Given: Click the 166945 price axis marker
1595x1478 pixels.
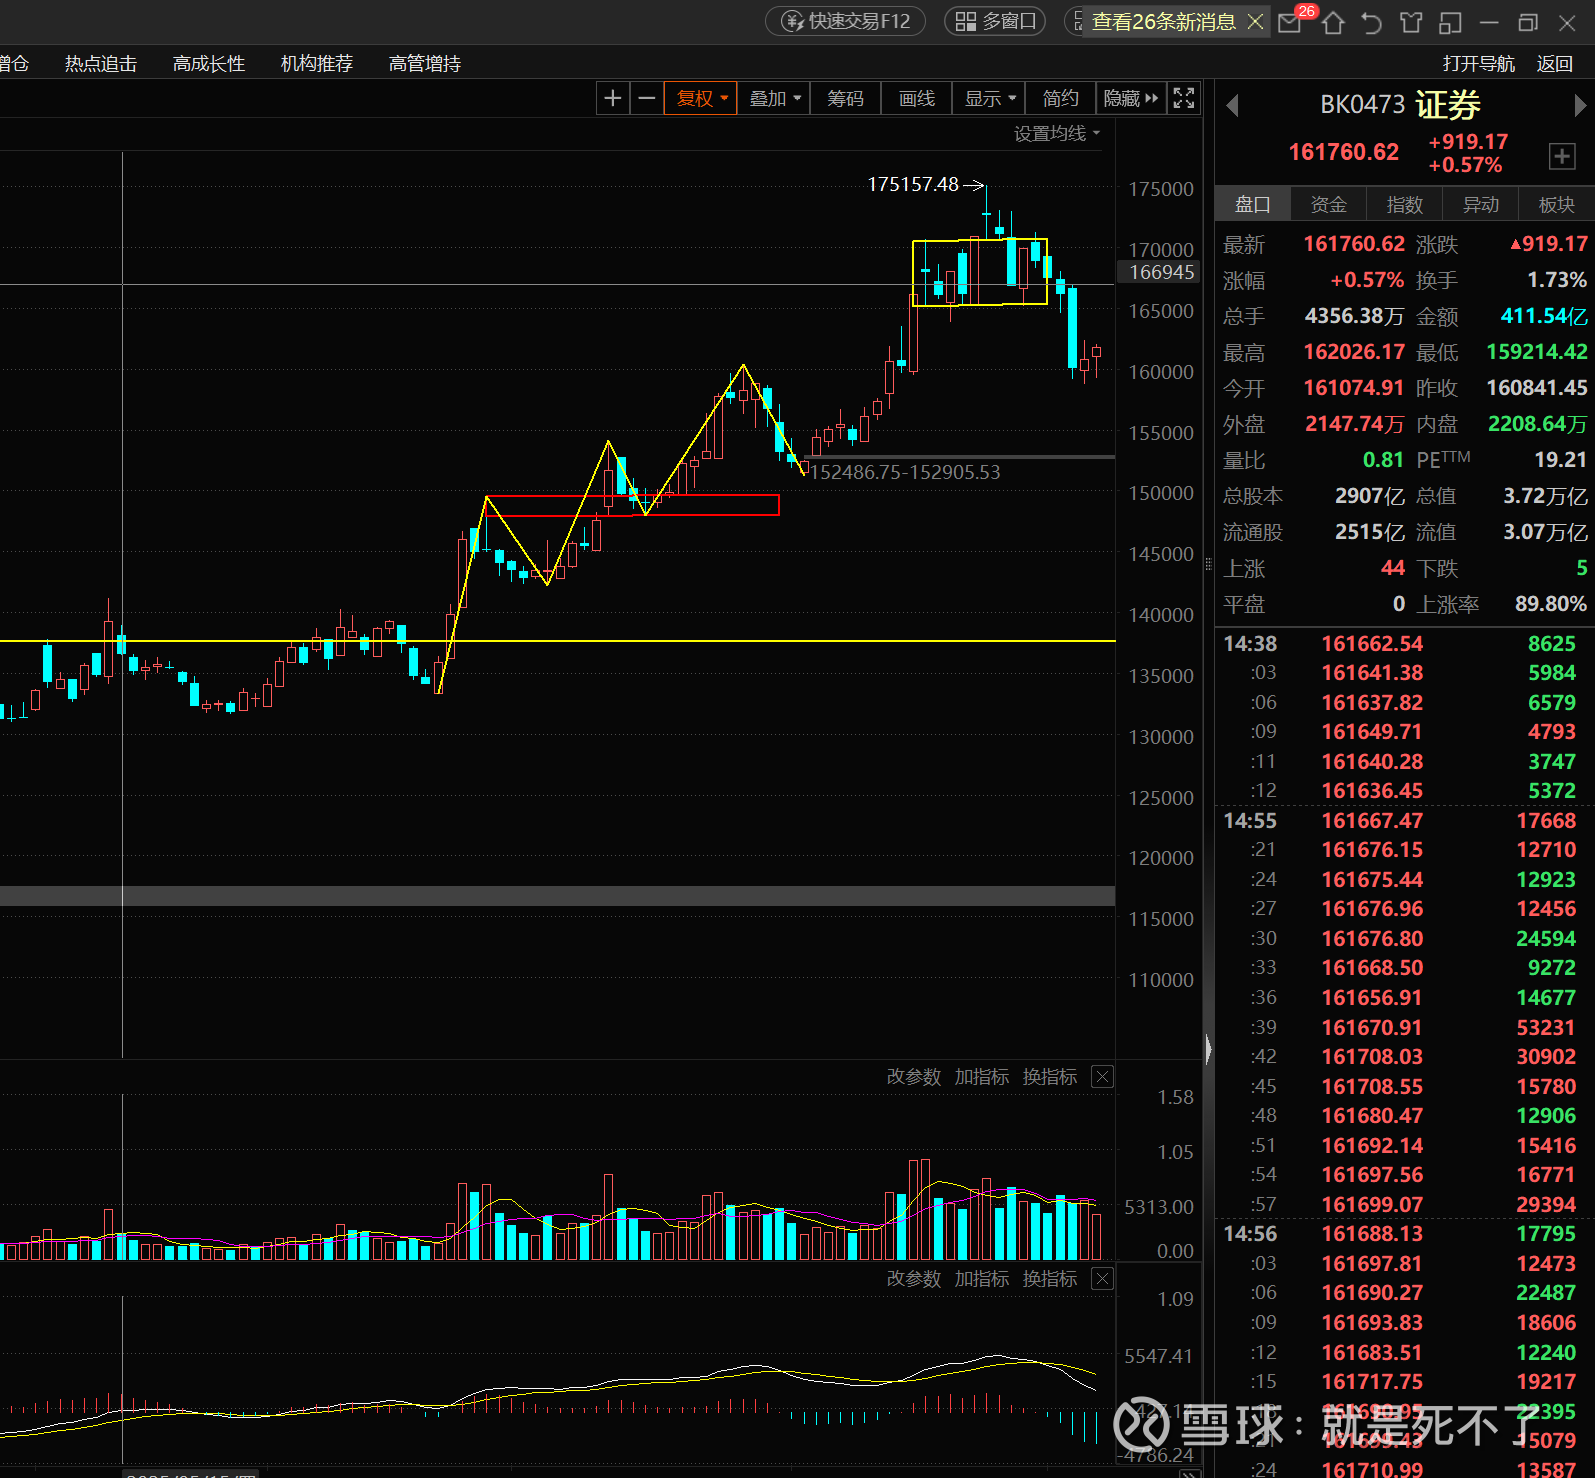Looking at the screenshot, I should point(1160,272).
